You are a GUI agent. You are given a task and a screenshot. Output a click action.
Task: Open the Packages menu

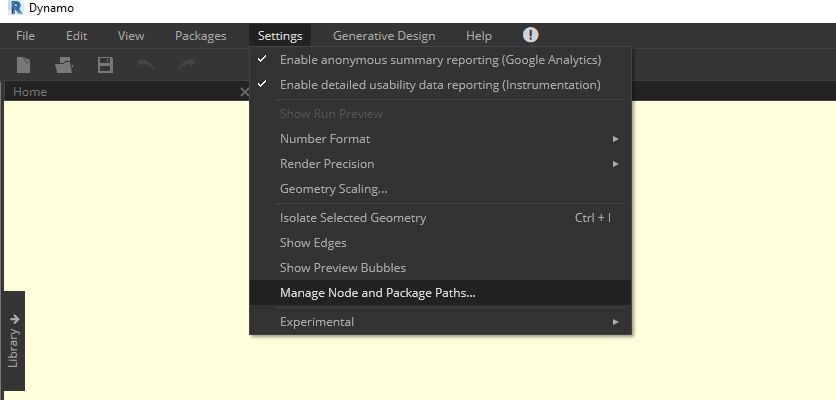pos(200,36)
